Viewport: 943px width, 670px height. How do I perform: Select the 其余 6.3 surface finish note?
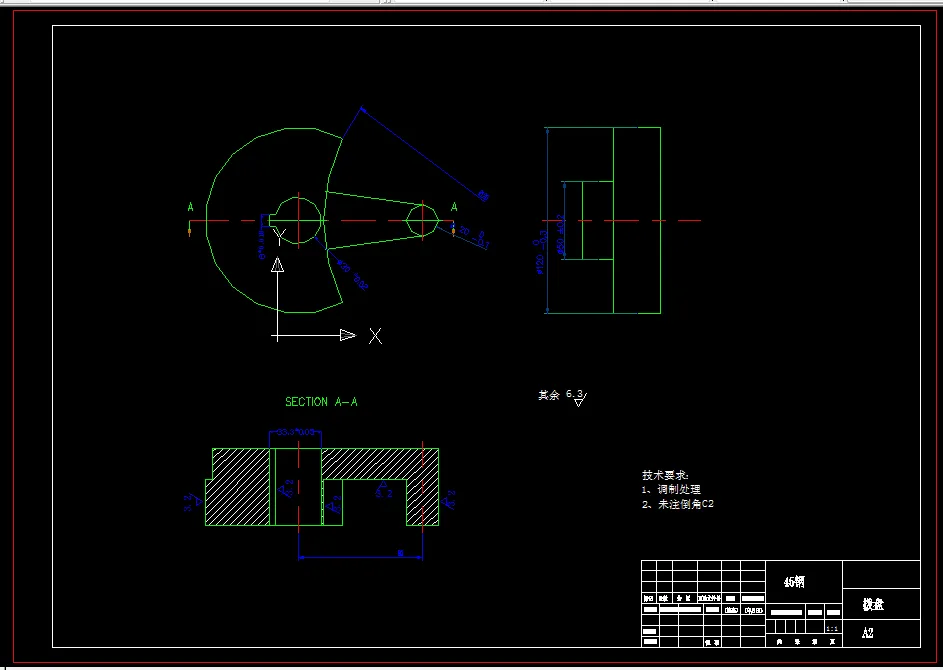[x=562, y=397]
